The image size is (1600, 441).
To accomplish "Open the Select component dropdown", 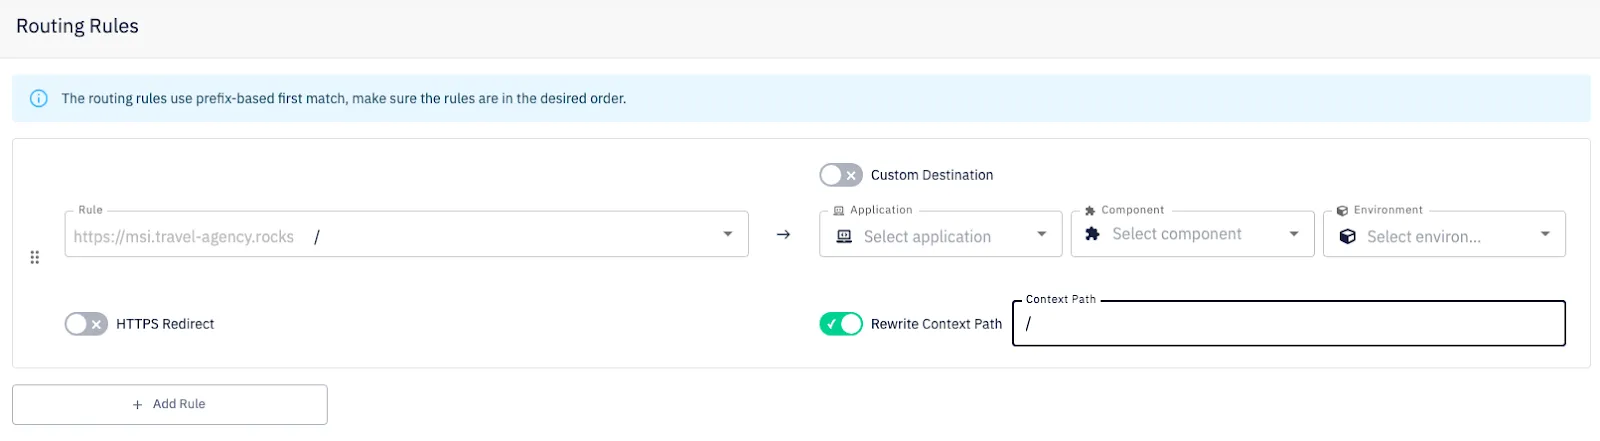I will coord(1192,234).
